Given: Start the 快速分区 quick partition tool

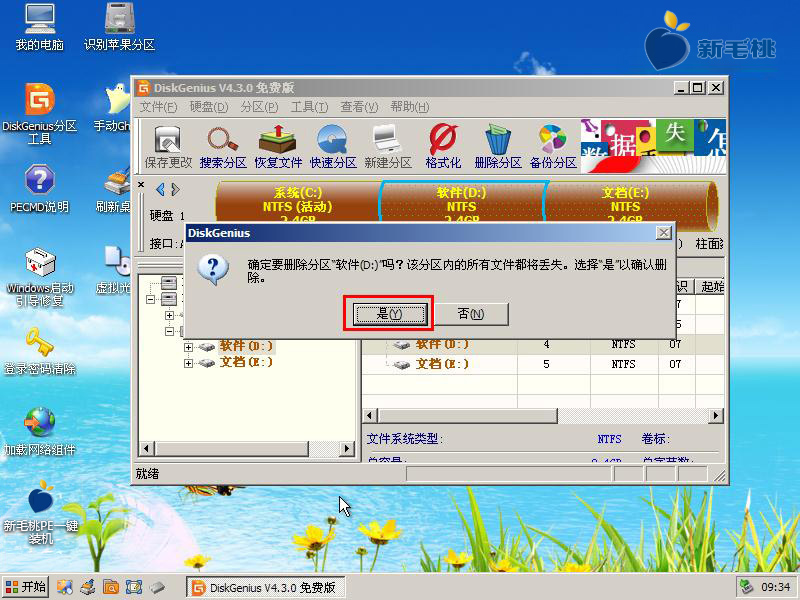Looking at the screenshot, I should tap(333, 146).
